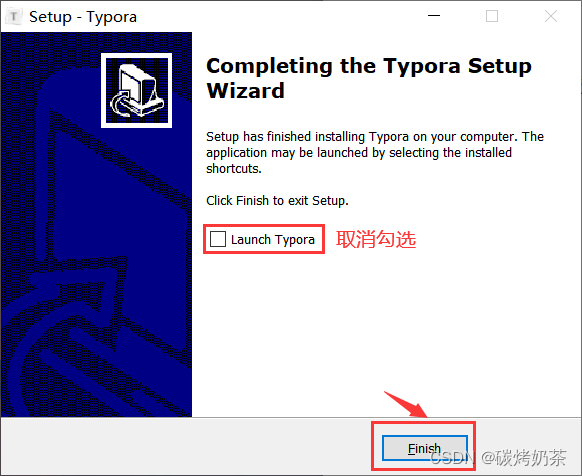Click the 'Setup has finished installing' paragraph
Image resolution: width=582 pixels, height=476 pixels.
375,153
